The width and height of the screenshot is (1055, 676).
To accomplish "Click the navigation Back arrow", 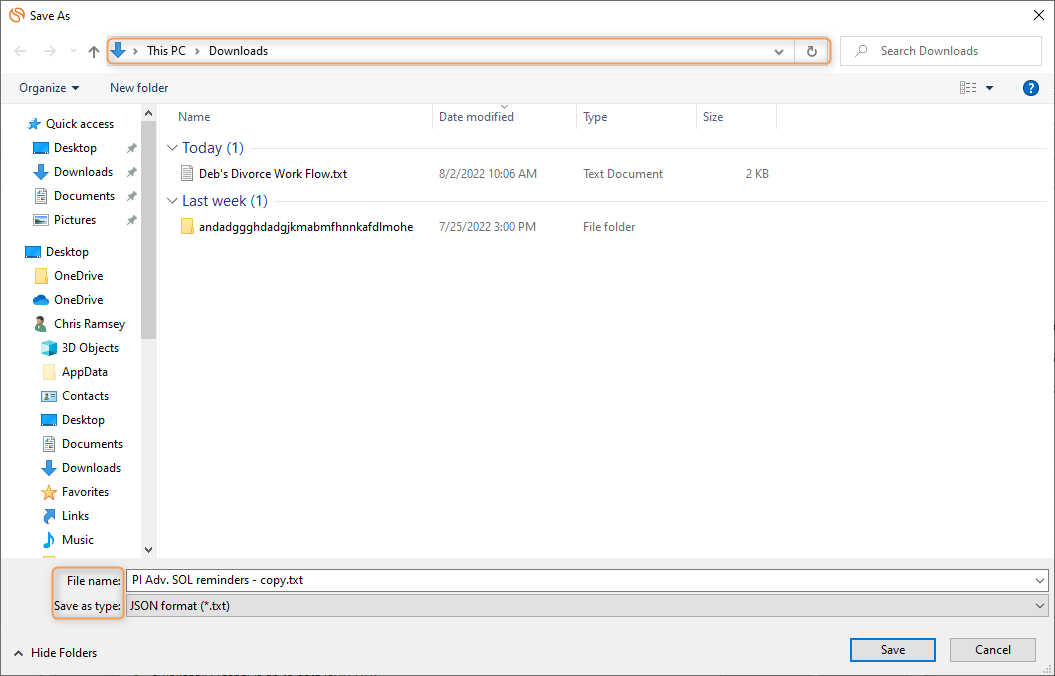I will (20, 50).
